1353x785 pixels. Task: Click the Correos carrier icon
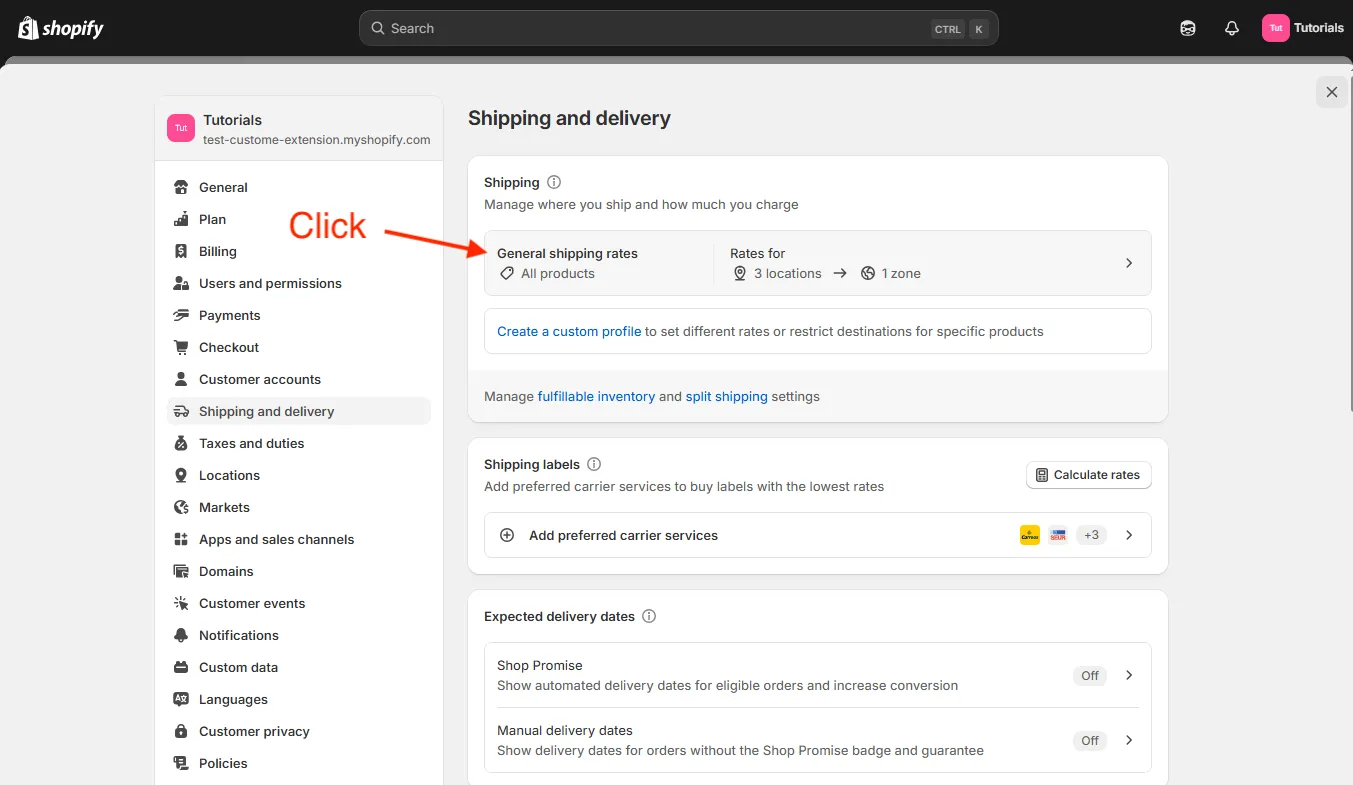[x=1029, y=535]
